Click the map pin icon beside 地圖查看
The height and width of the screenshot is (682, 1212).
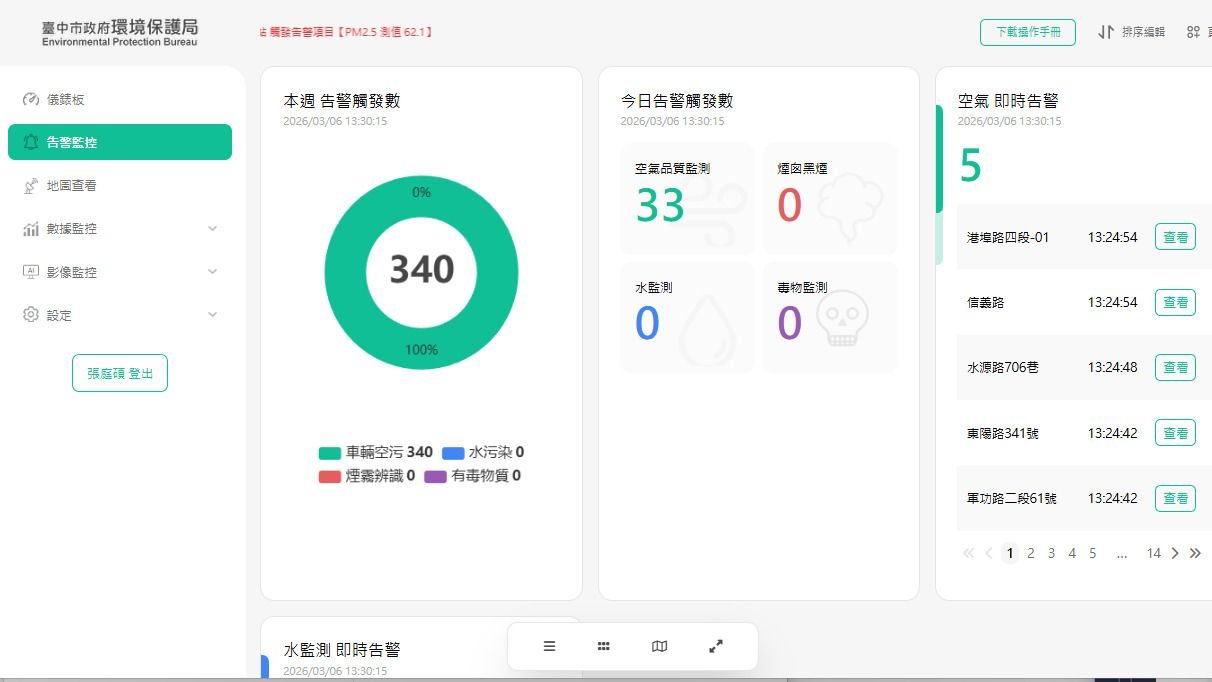click(31, 186)
